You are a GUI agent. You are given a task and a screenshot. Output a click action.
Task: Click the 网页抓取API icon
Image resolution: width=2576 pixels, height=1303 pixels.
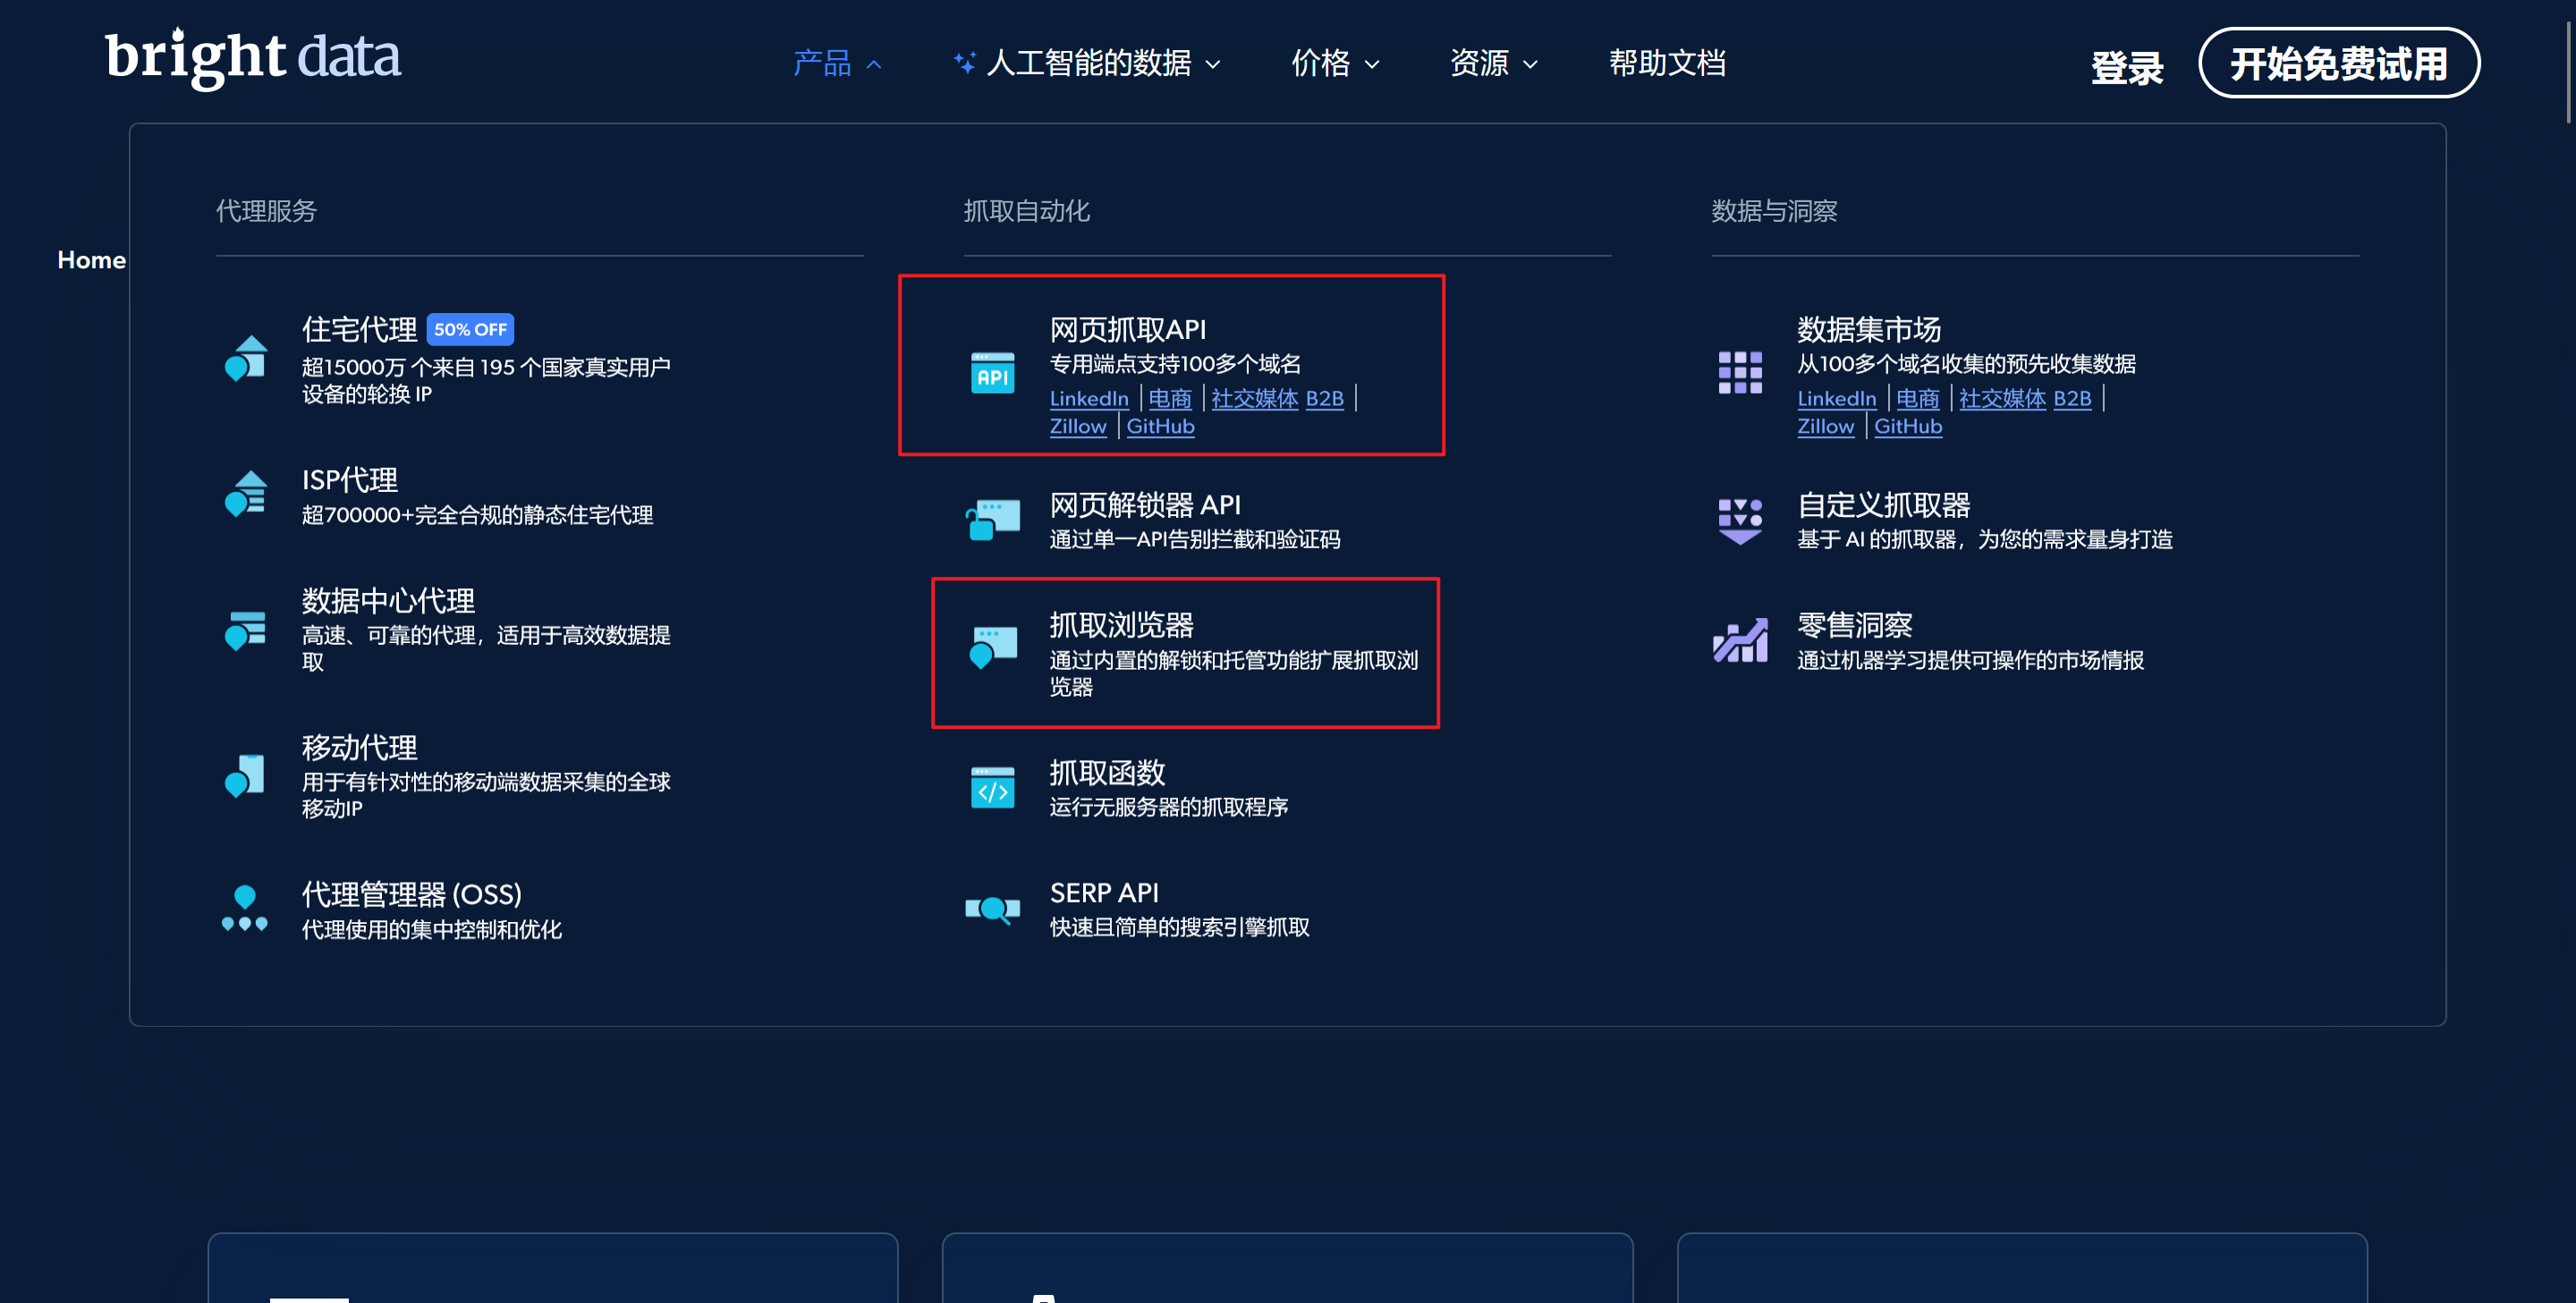pyautogui.click(x=992, y=373)
